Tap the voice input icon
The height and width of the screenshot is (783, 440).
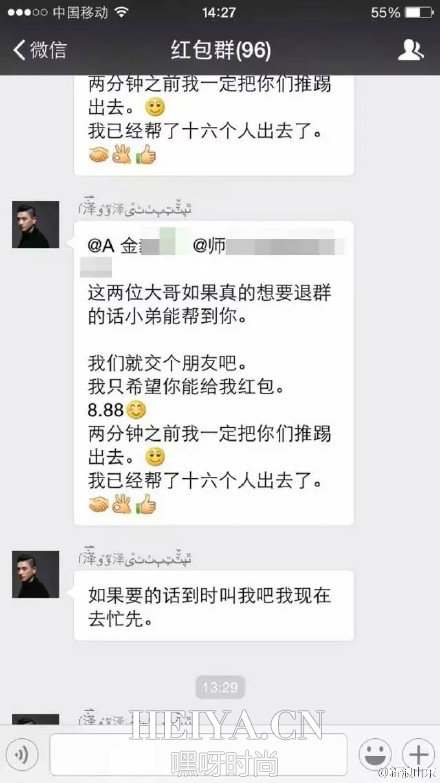[21, 755]
